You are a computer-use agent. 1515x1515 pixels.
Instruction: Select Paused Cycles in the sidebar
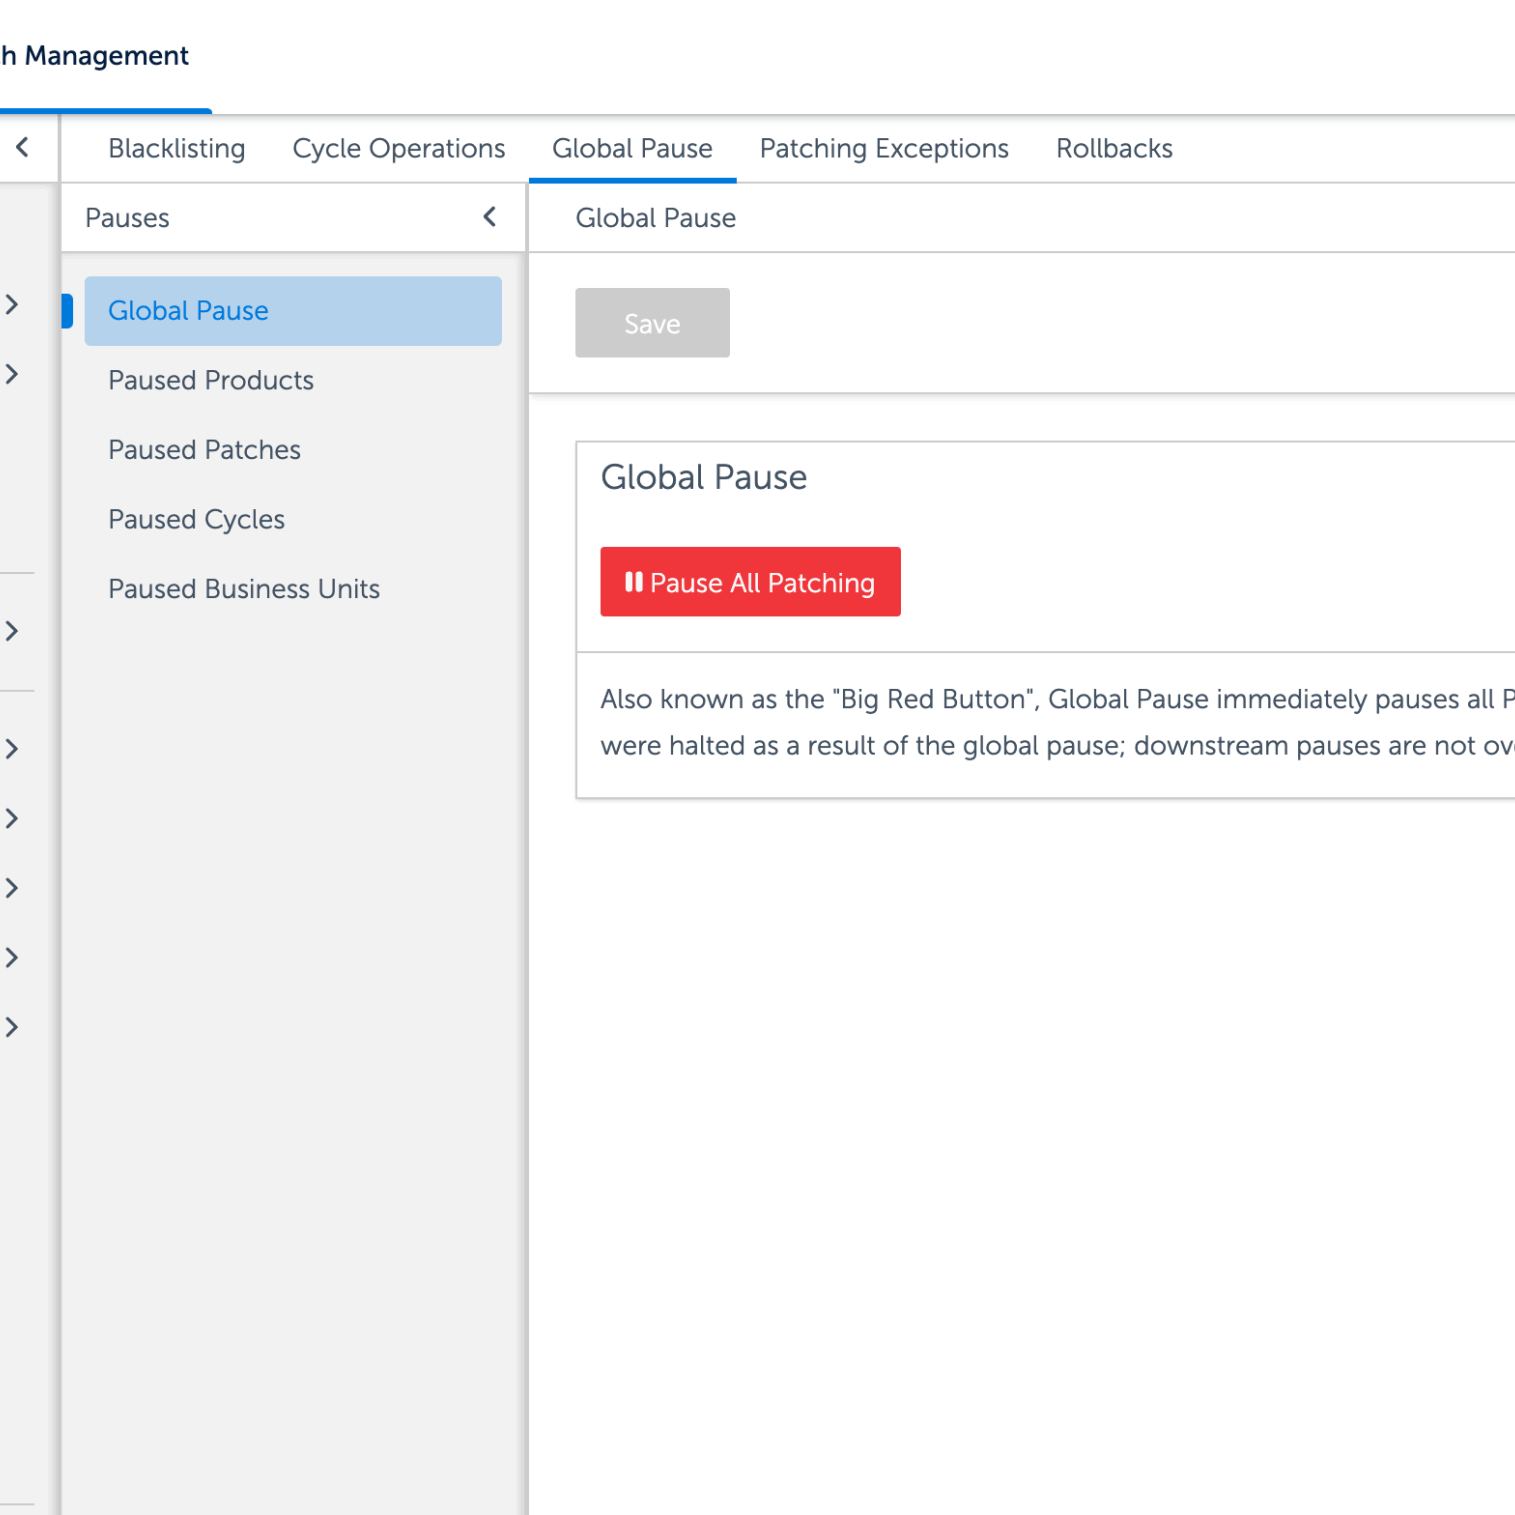(196, 520)
